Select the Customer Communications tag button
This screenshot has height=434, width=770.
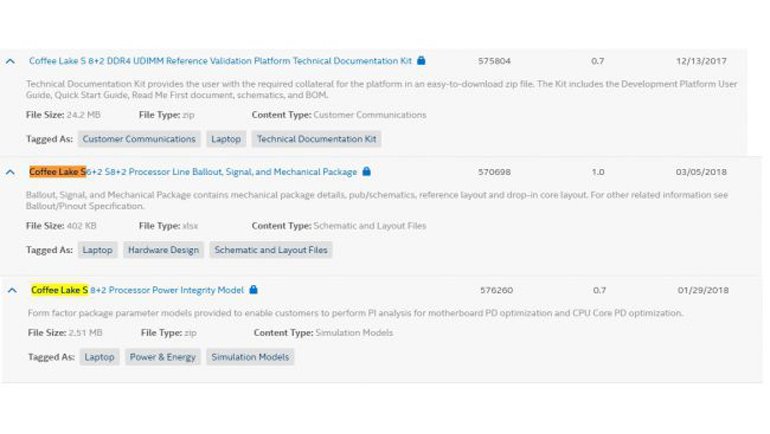138,139
